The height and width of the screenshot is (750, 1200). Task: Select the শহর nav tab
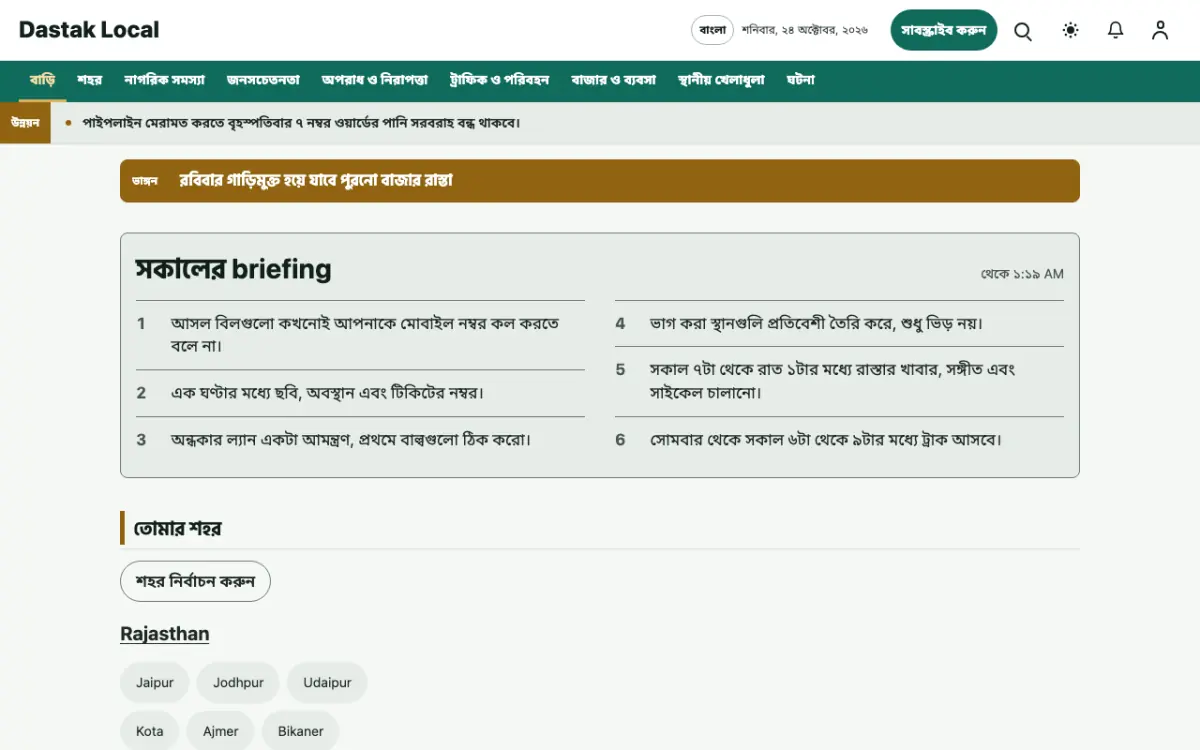[x=90, y=80]
